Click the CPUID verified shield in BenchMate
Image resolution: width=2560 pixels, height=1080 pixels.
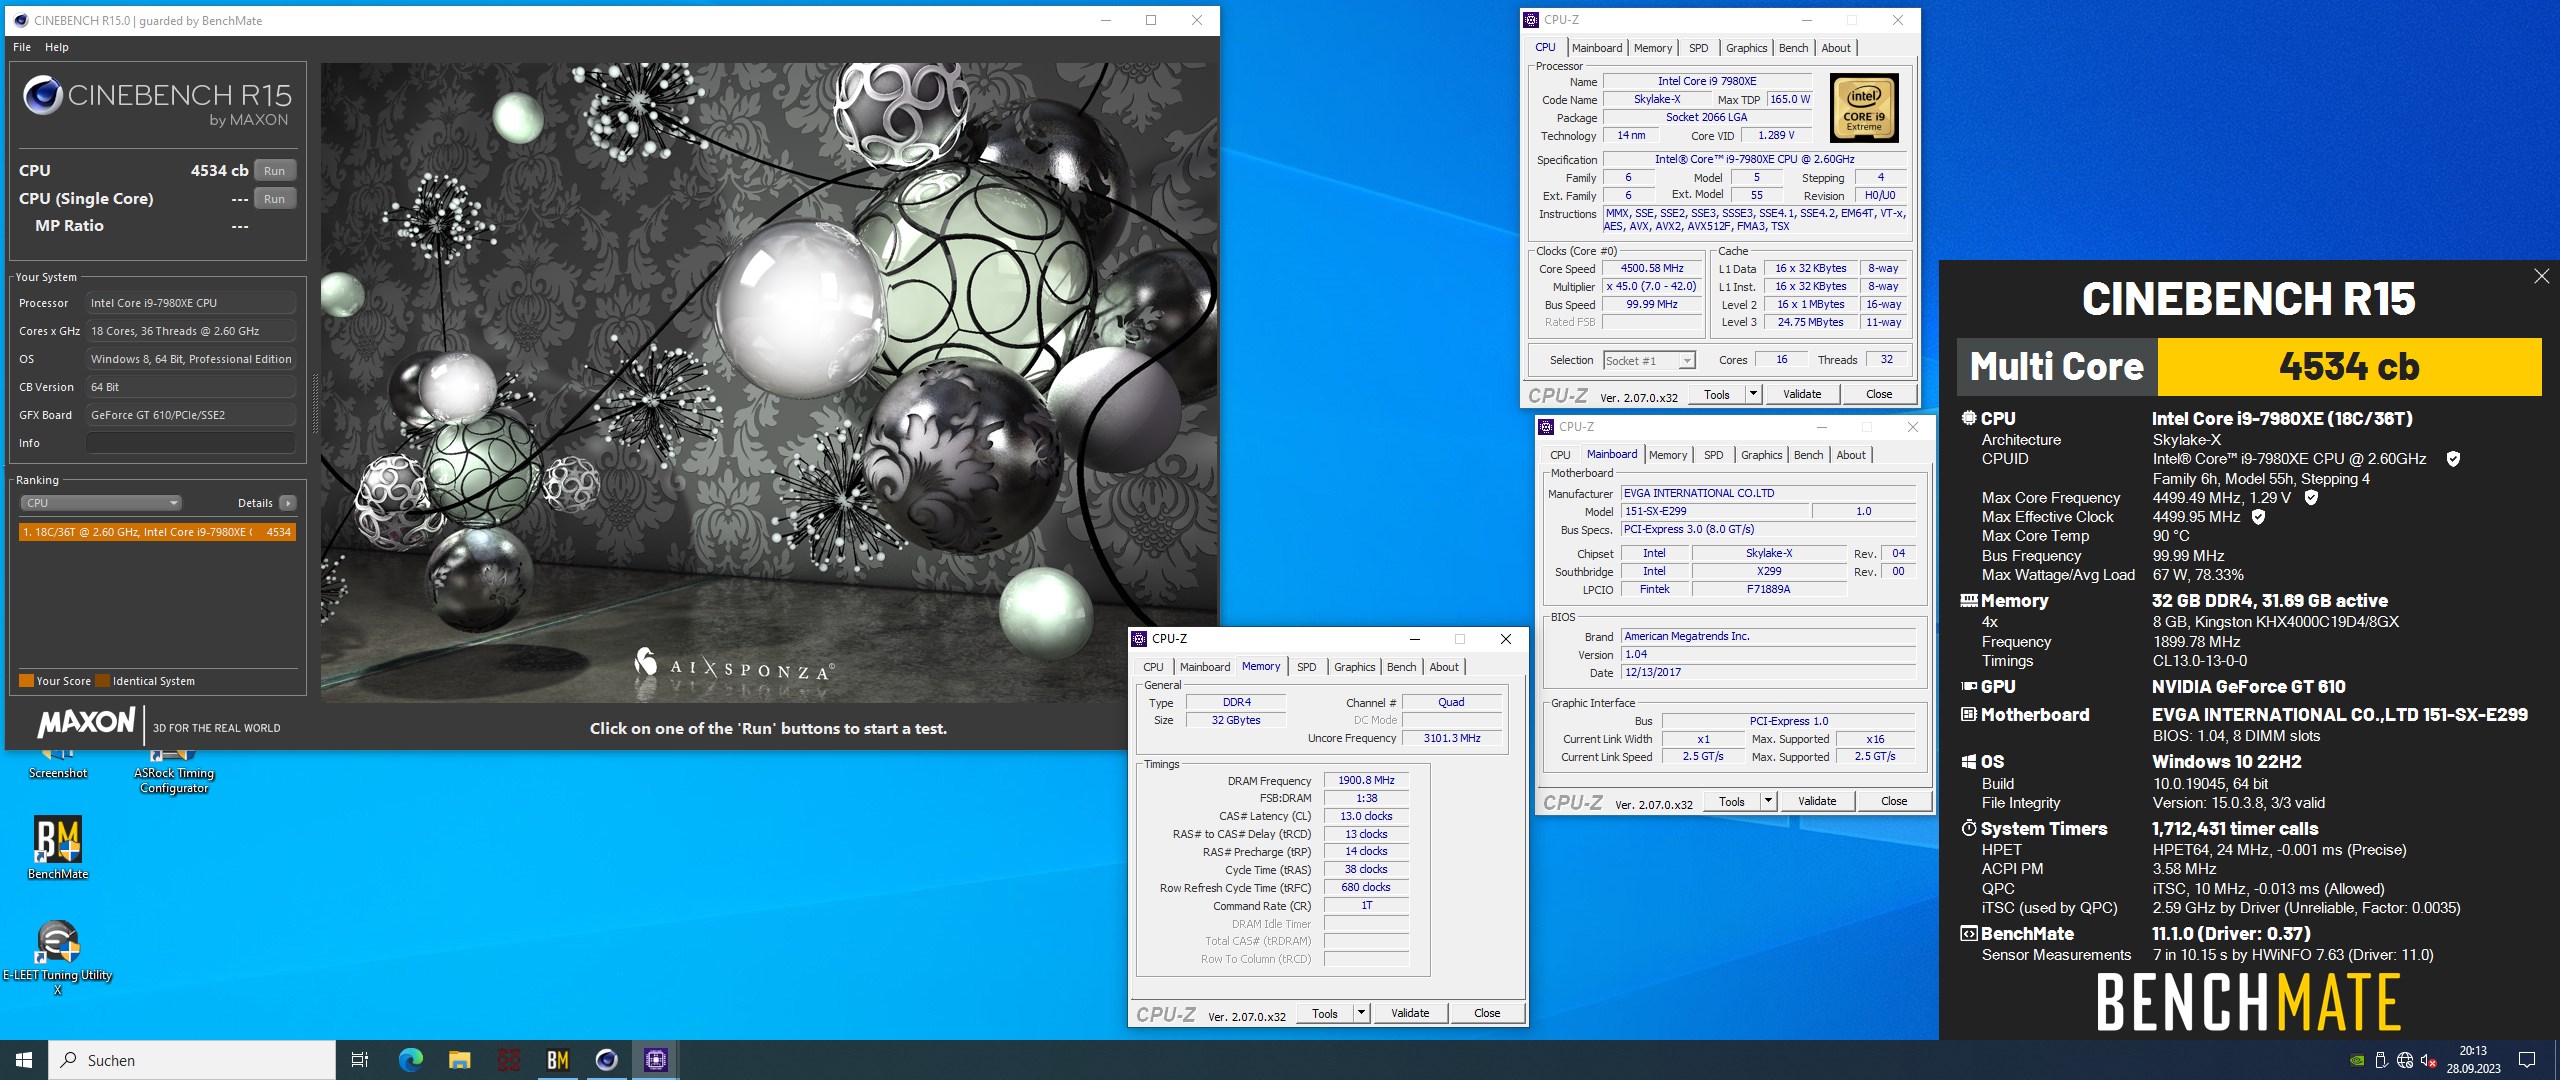tap(2453, 459)
